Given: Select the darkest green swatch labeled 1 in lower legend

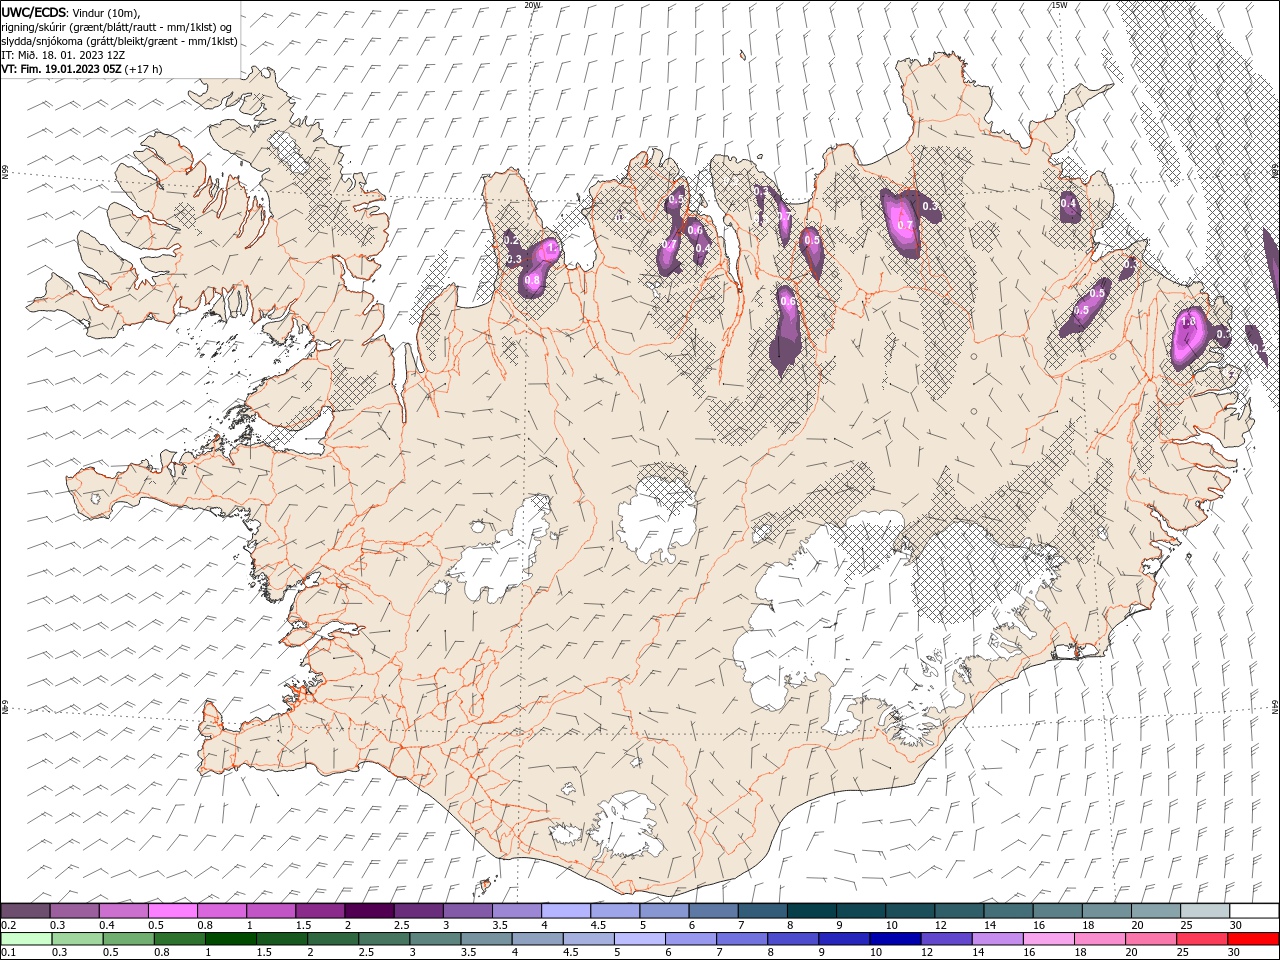Looking at the screenshot, I should [231, 939].
